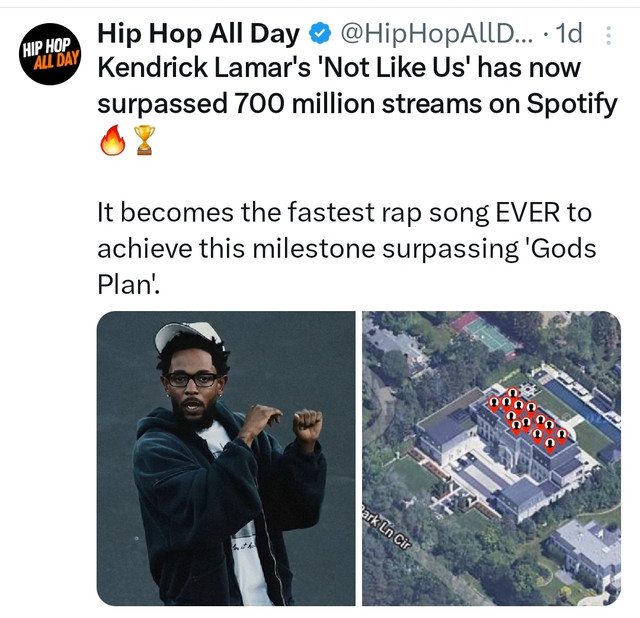
Task: Click the long swimming pool in the aerial image
Action: point(582,409)
